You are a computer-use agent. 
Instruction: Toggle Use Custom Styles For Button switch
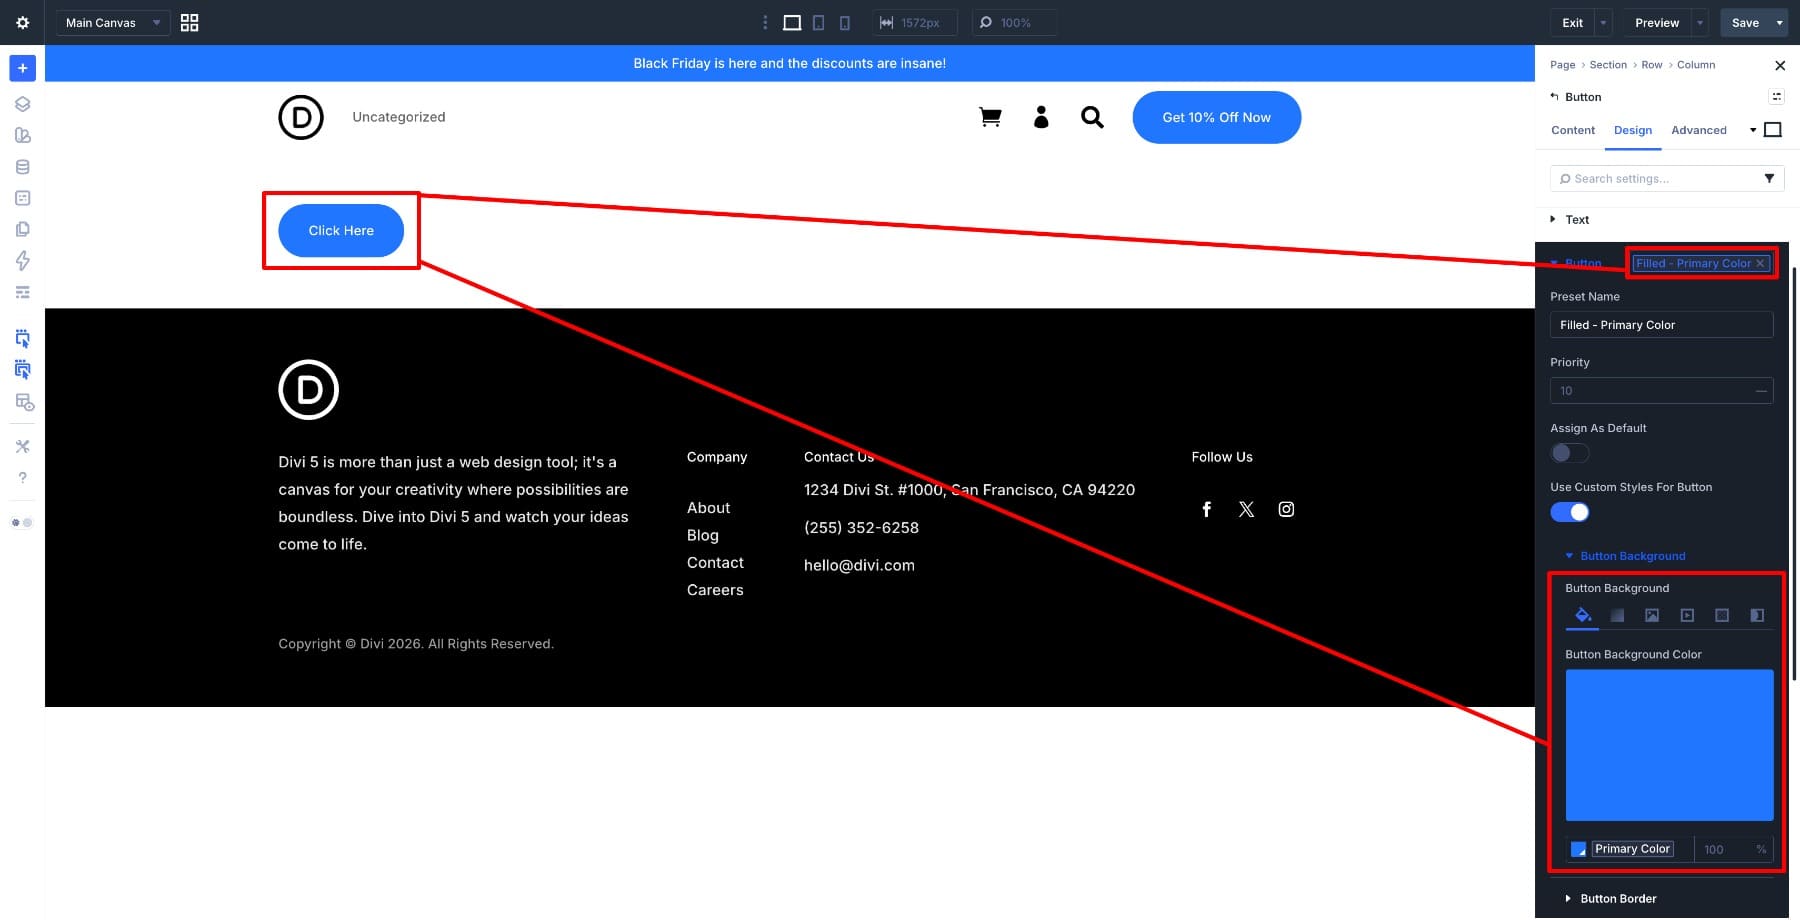(1569, 512)
